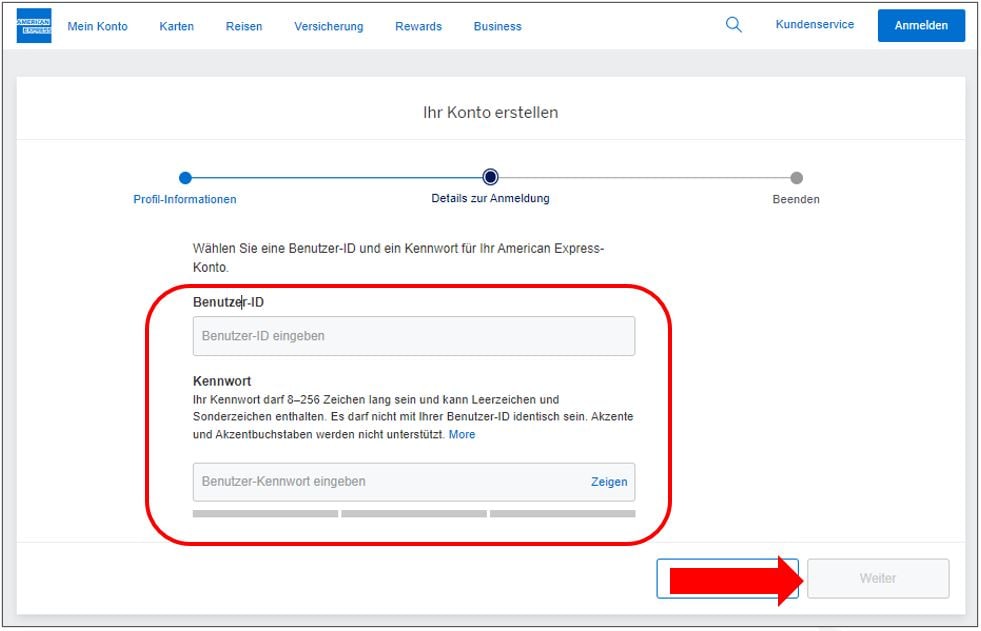
Task: Go back via the Profil-Informationen step label
Action: click(185, 199)
